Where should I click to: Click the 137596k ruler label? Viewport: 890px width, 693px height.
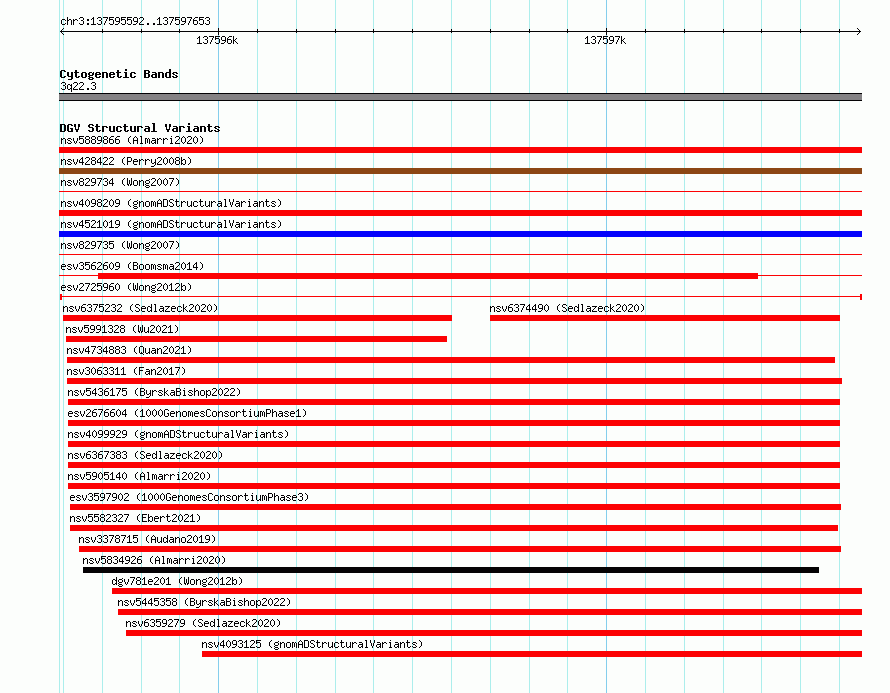pyautogui.click(x=217, y=40)
